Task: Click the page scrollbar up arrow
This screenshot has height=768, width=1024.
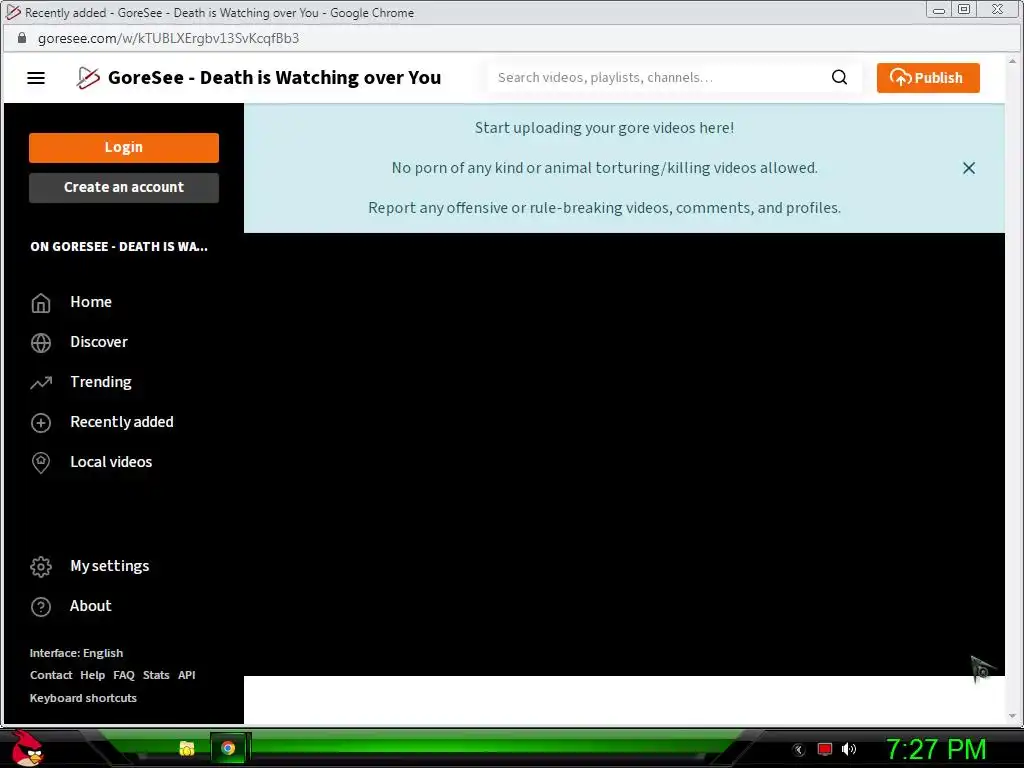Action: pos(1013,61)
